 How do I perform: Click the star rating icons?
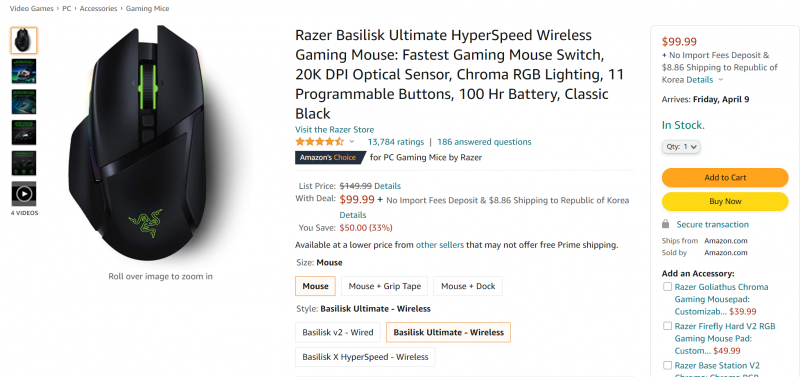(x=319, y=142)
